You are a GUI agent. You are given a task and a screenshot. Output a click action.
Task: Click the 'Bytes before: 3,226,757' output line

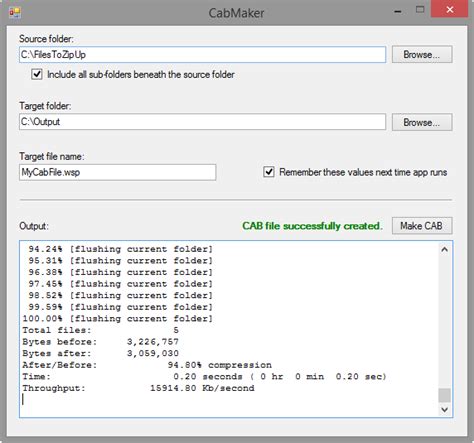[x=101, y=342]
